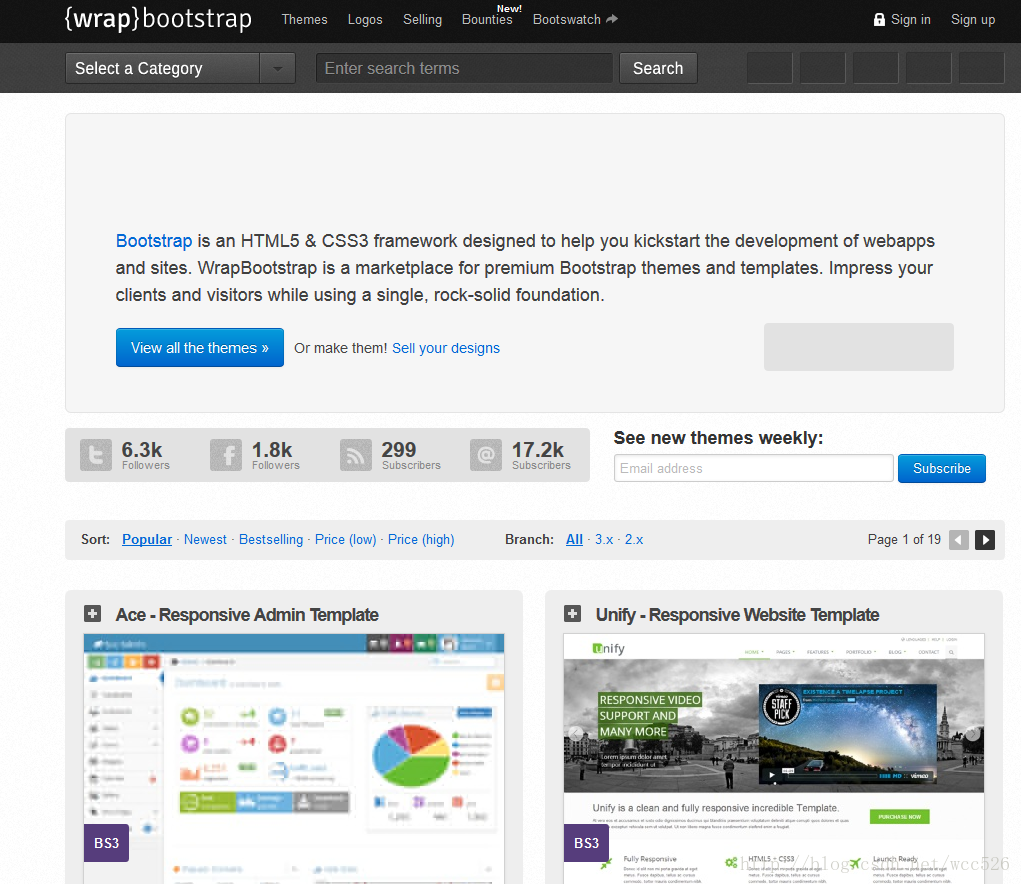Click the email subscribers @ icon
1021x884 pixels.
click(486, 455)
